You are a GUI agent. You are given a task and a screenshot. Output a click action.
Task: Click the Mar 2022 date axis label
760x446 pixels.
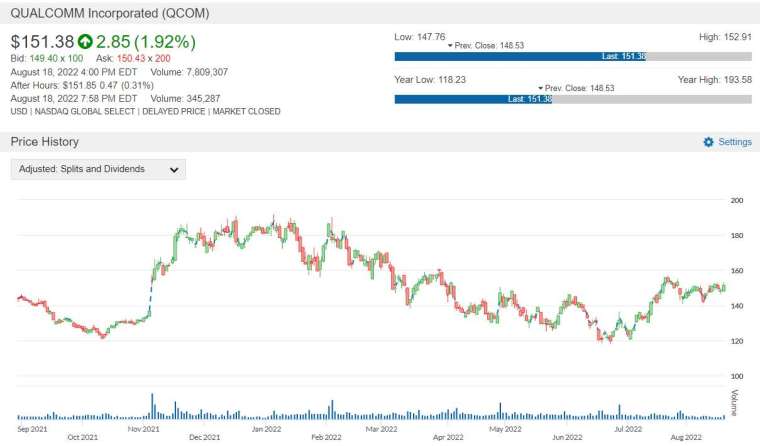point(381,429)
